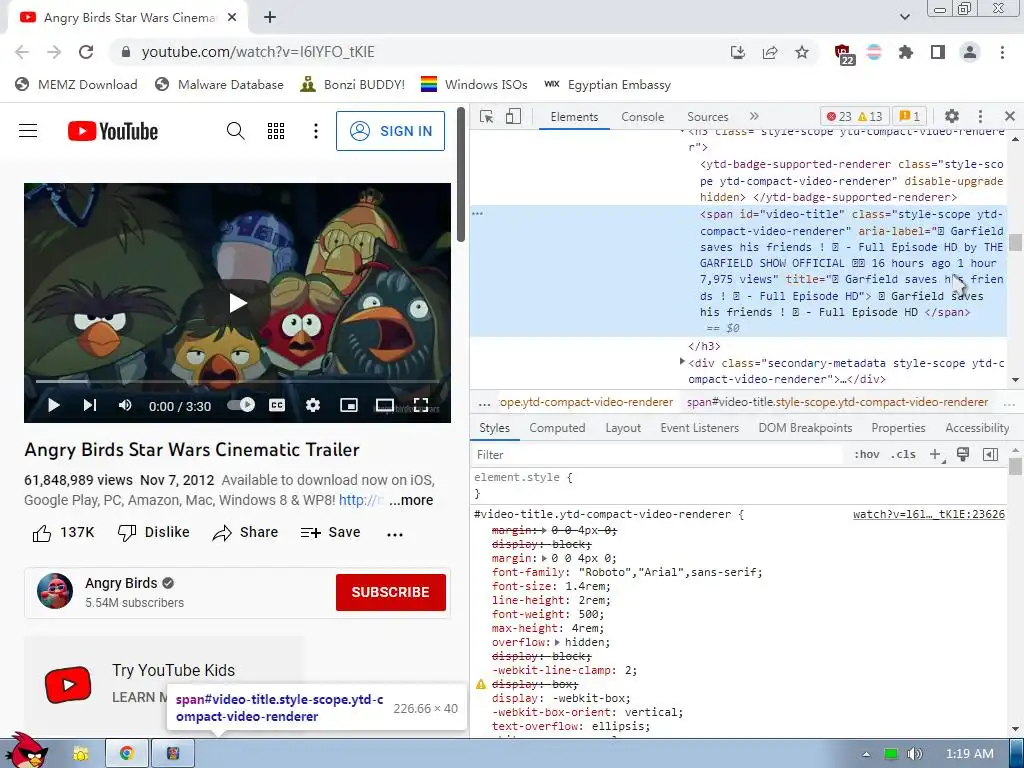This screenshot has height=768, width=1024.
Task: Click the install/download page icon in address bar
Action: click(x=738, y=52)
